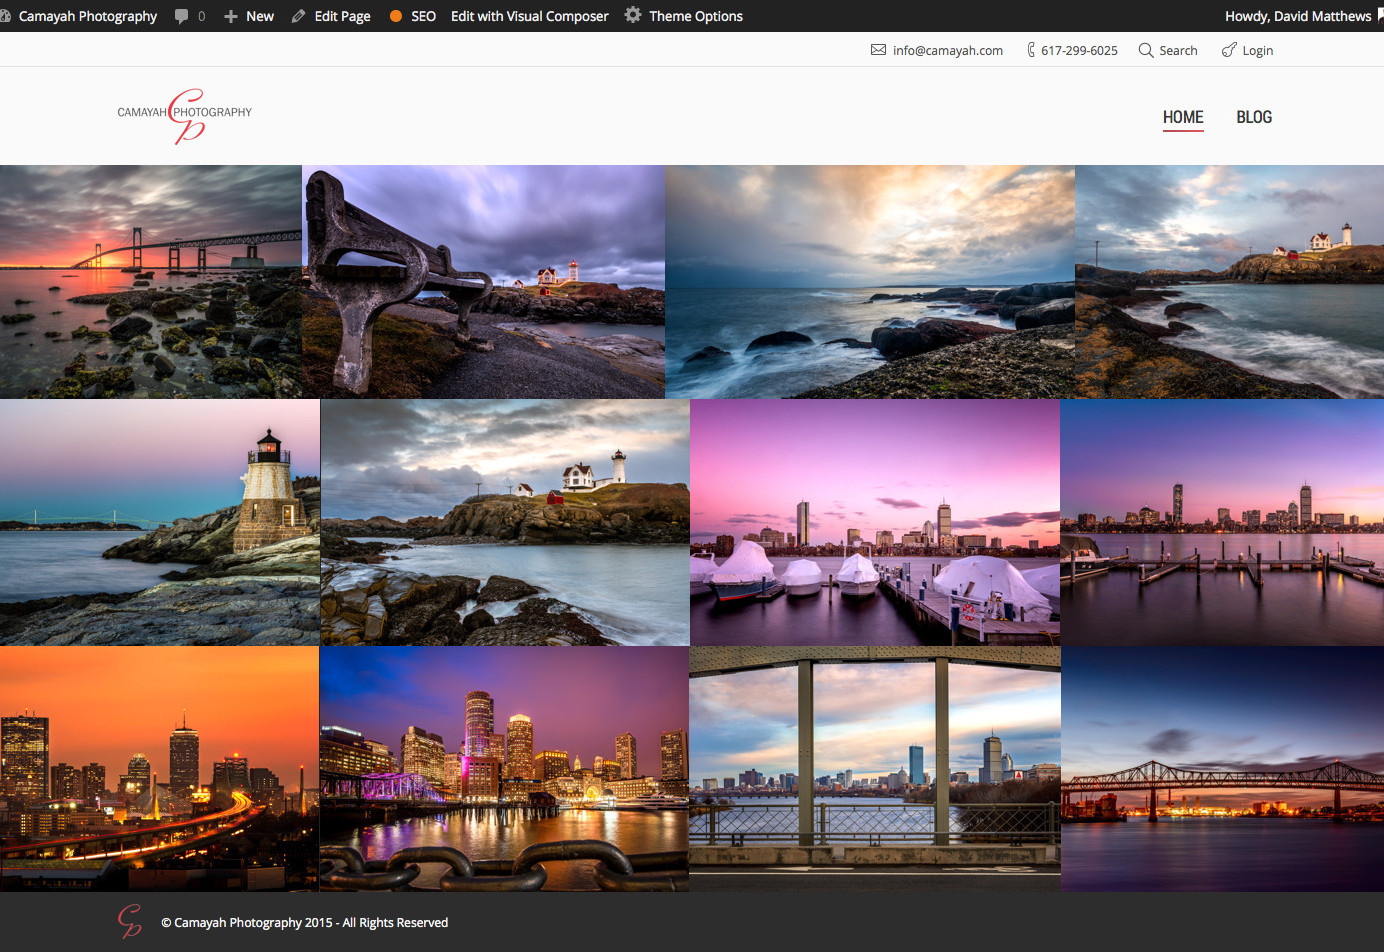
Task: Click the Theme Options gear icon
Action: (633, 15)
